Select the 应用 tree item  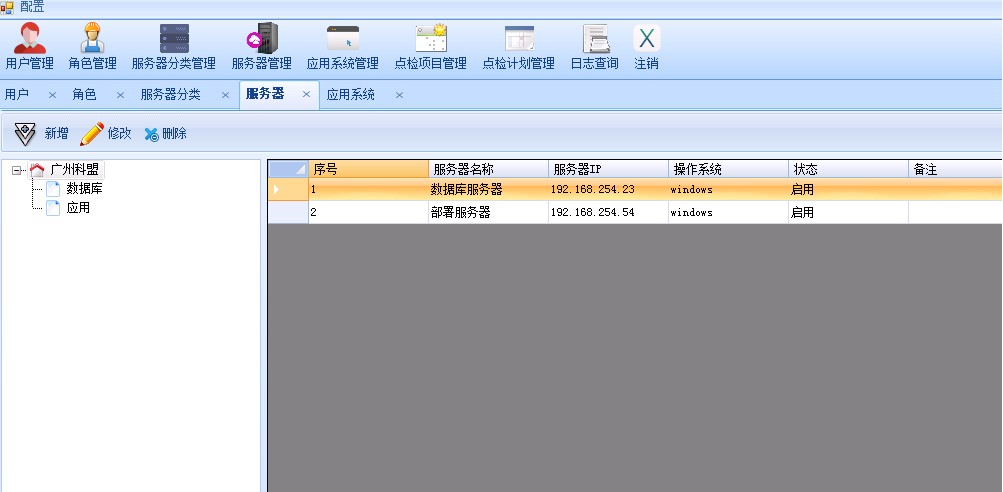click(x=78, y=208)
